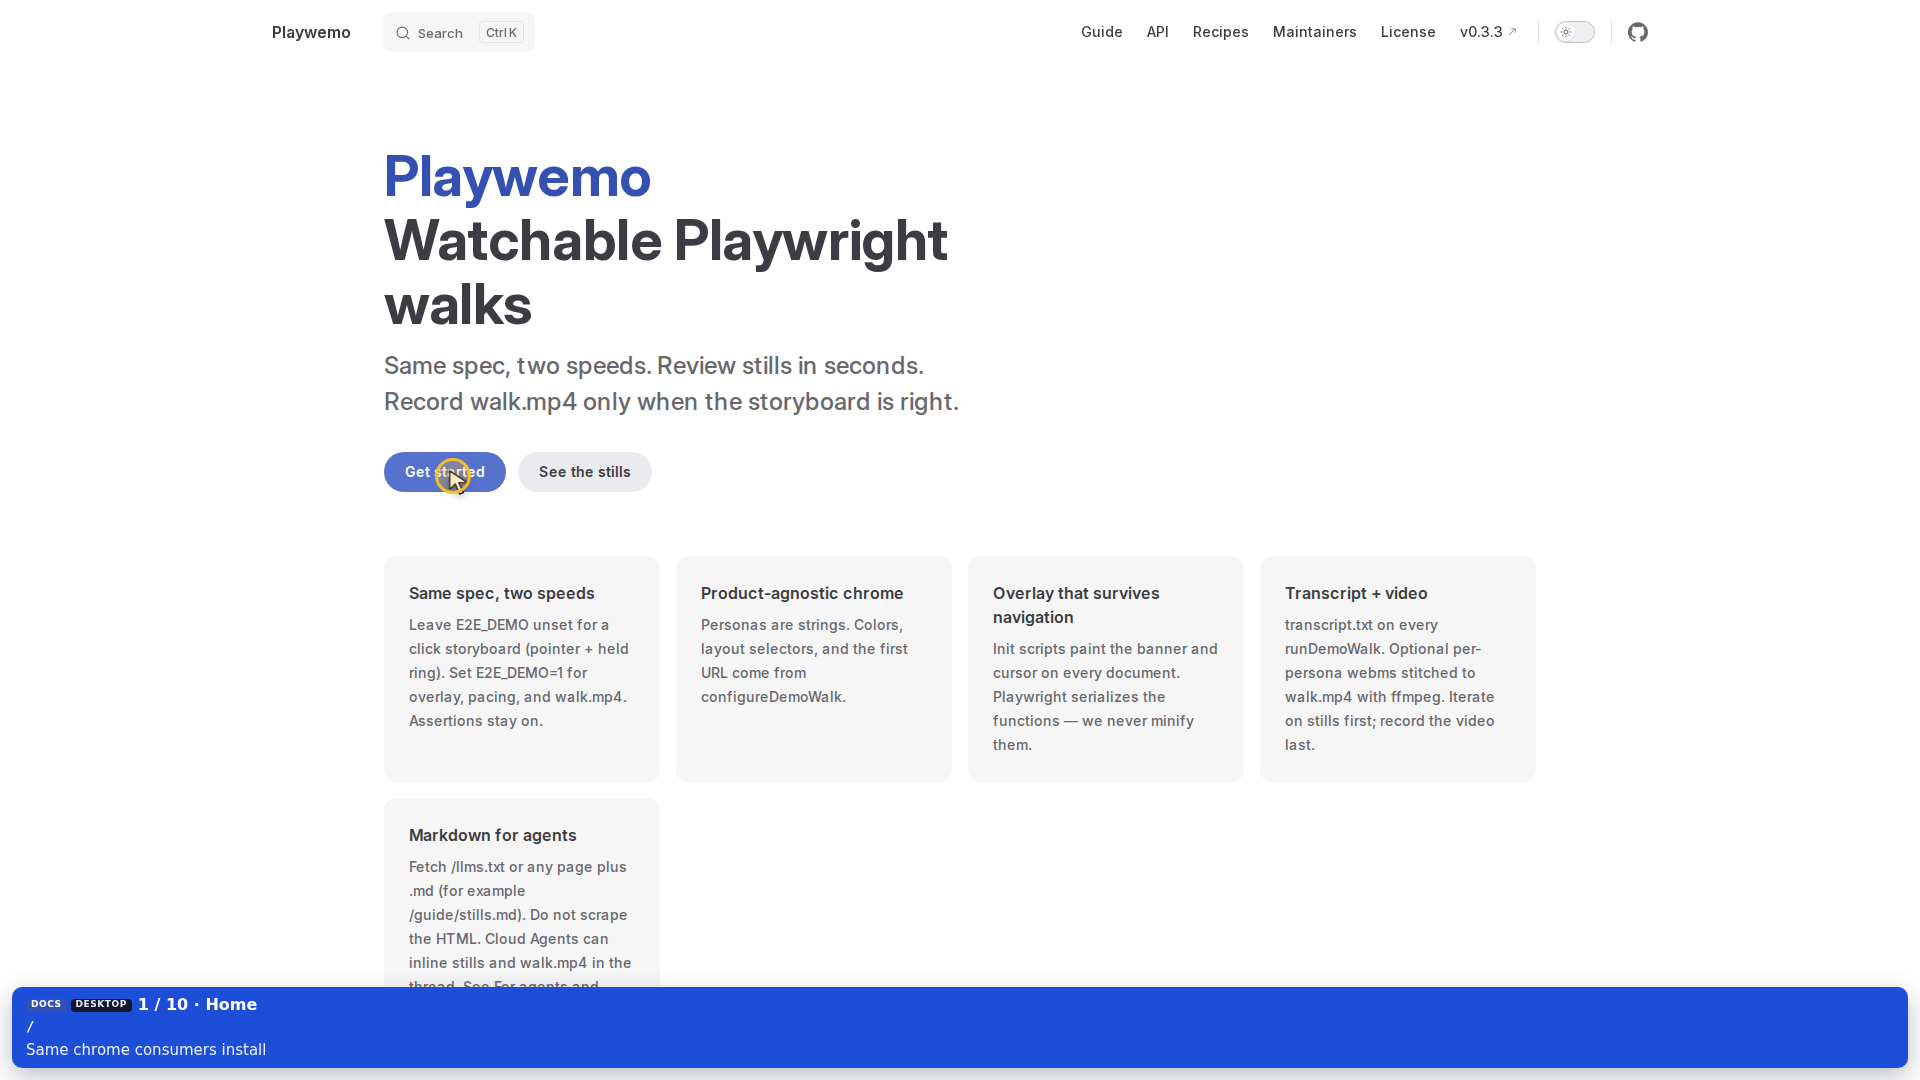Go to the API nav item
Viewport: 1920px width, 1080px height.
[1158, 32]
